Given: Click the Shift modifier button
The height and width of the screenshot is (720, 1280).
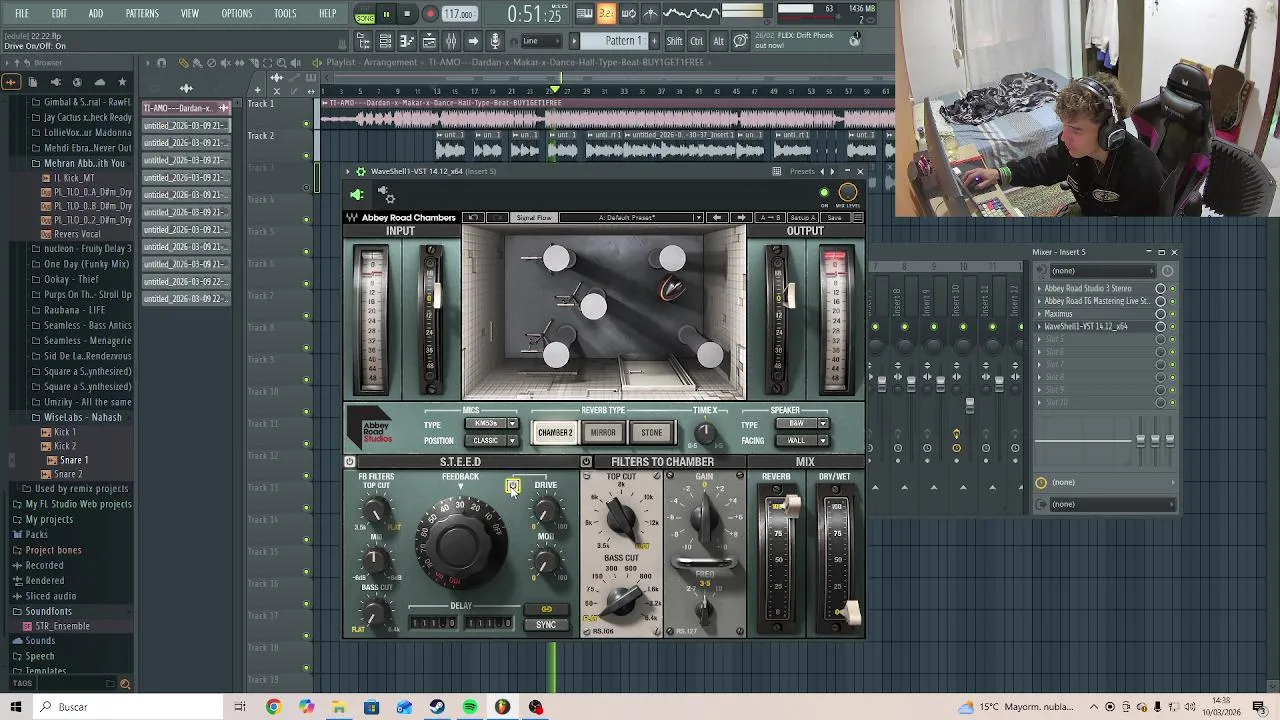Looking at the screenshot, I should (675, 41).
